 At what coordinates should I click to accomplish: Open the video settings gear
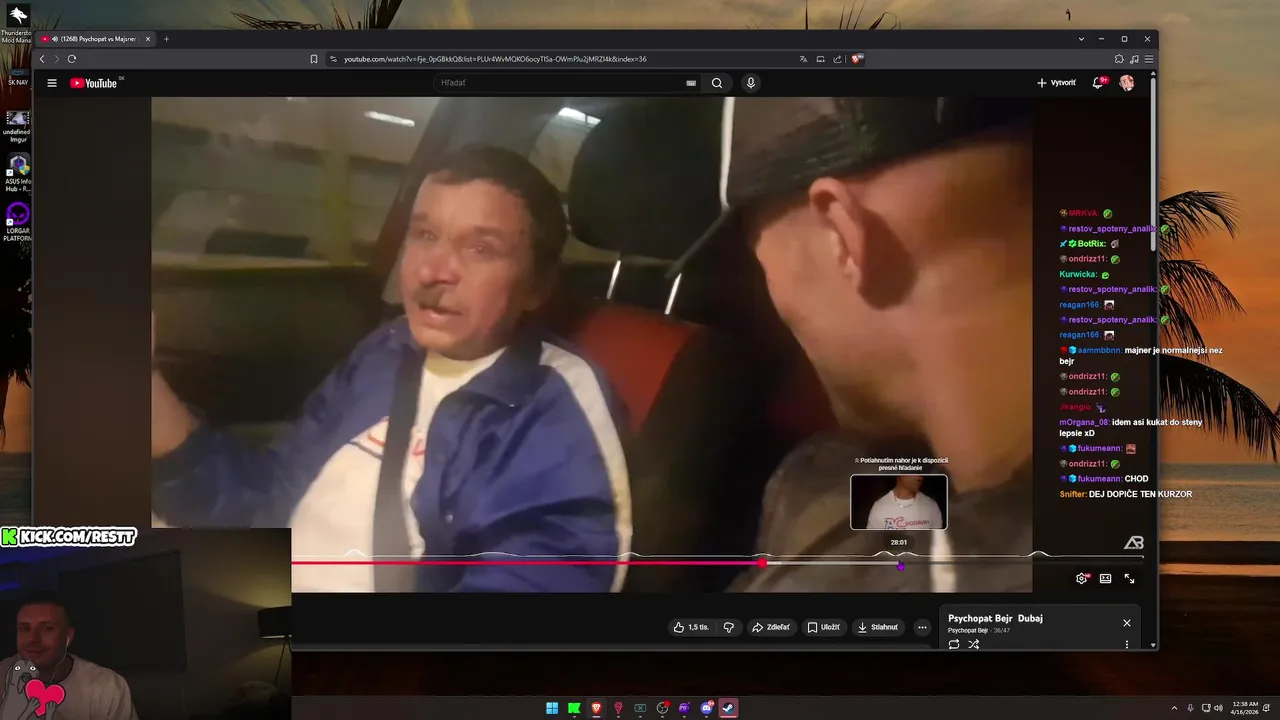[x=1081, y=578]
